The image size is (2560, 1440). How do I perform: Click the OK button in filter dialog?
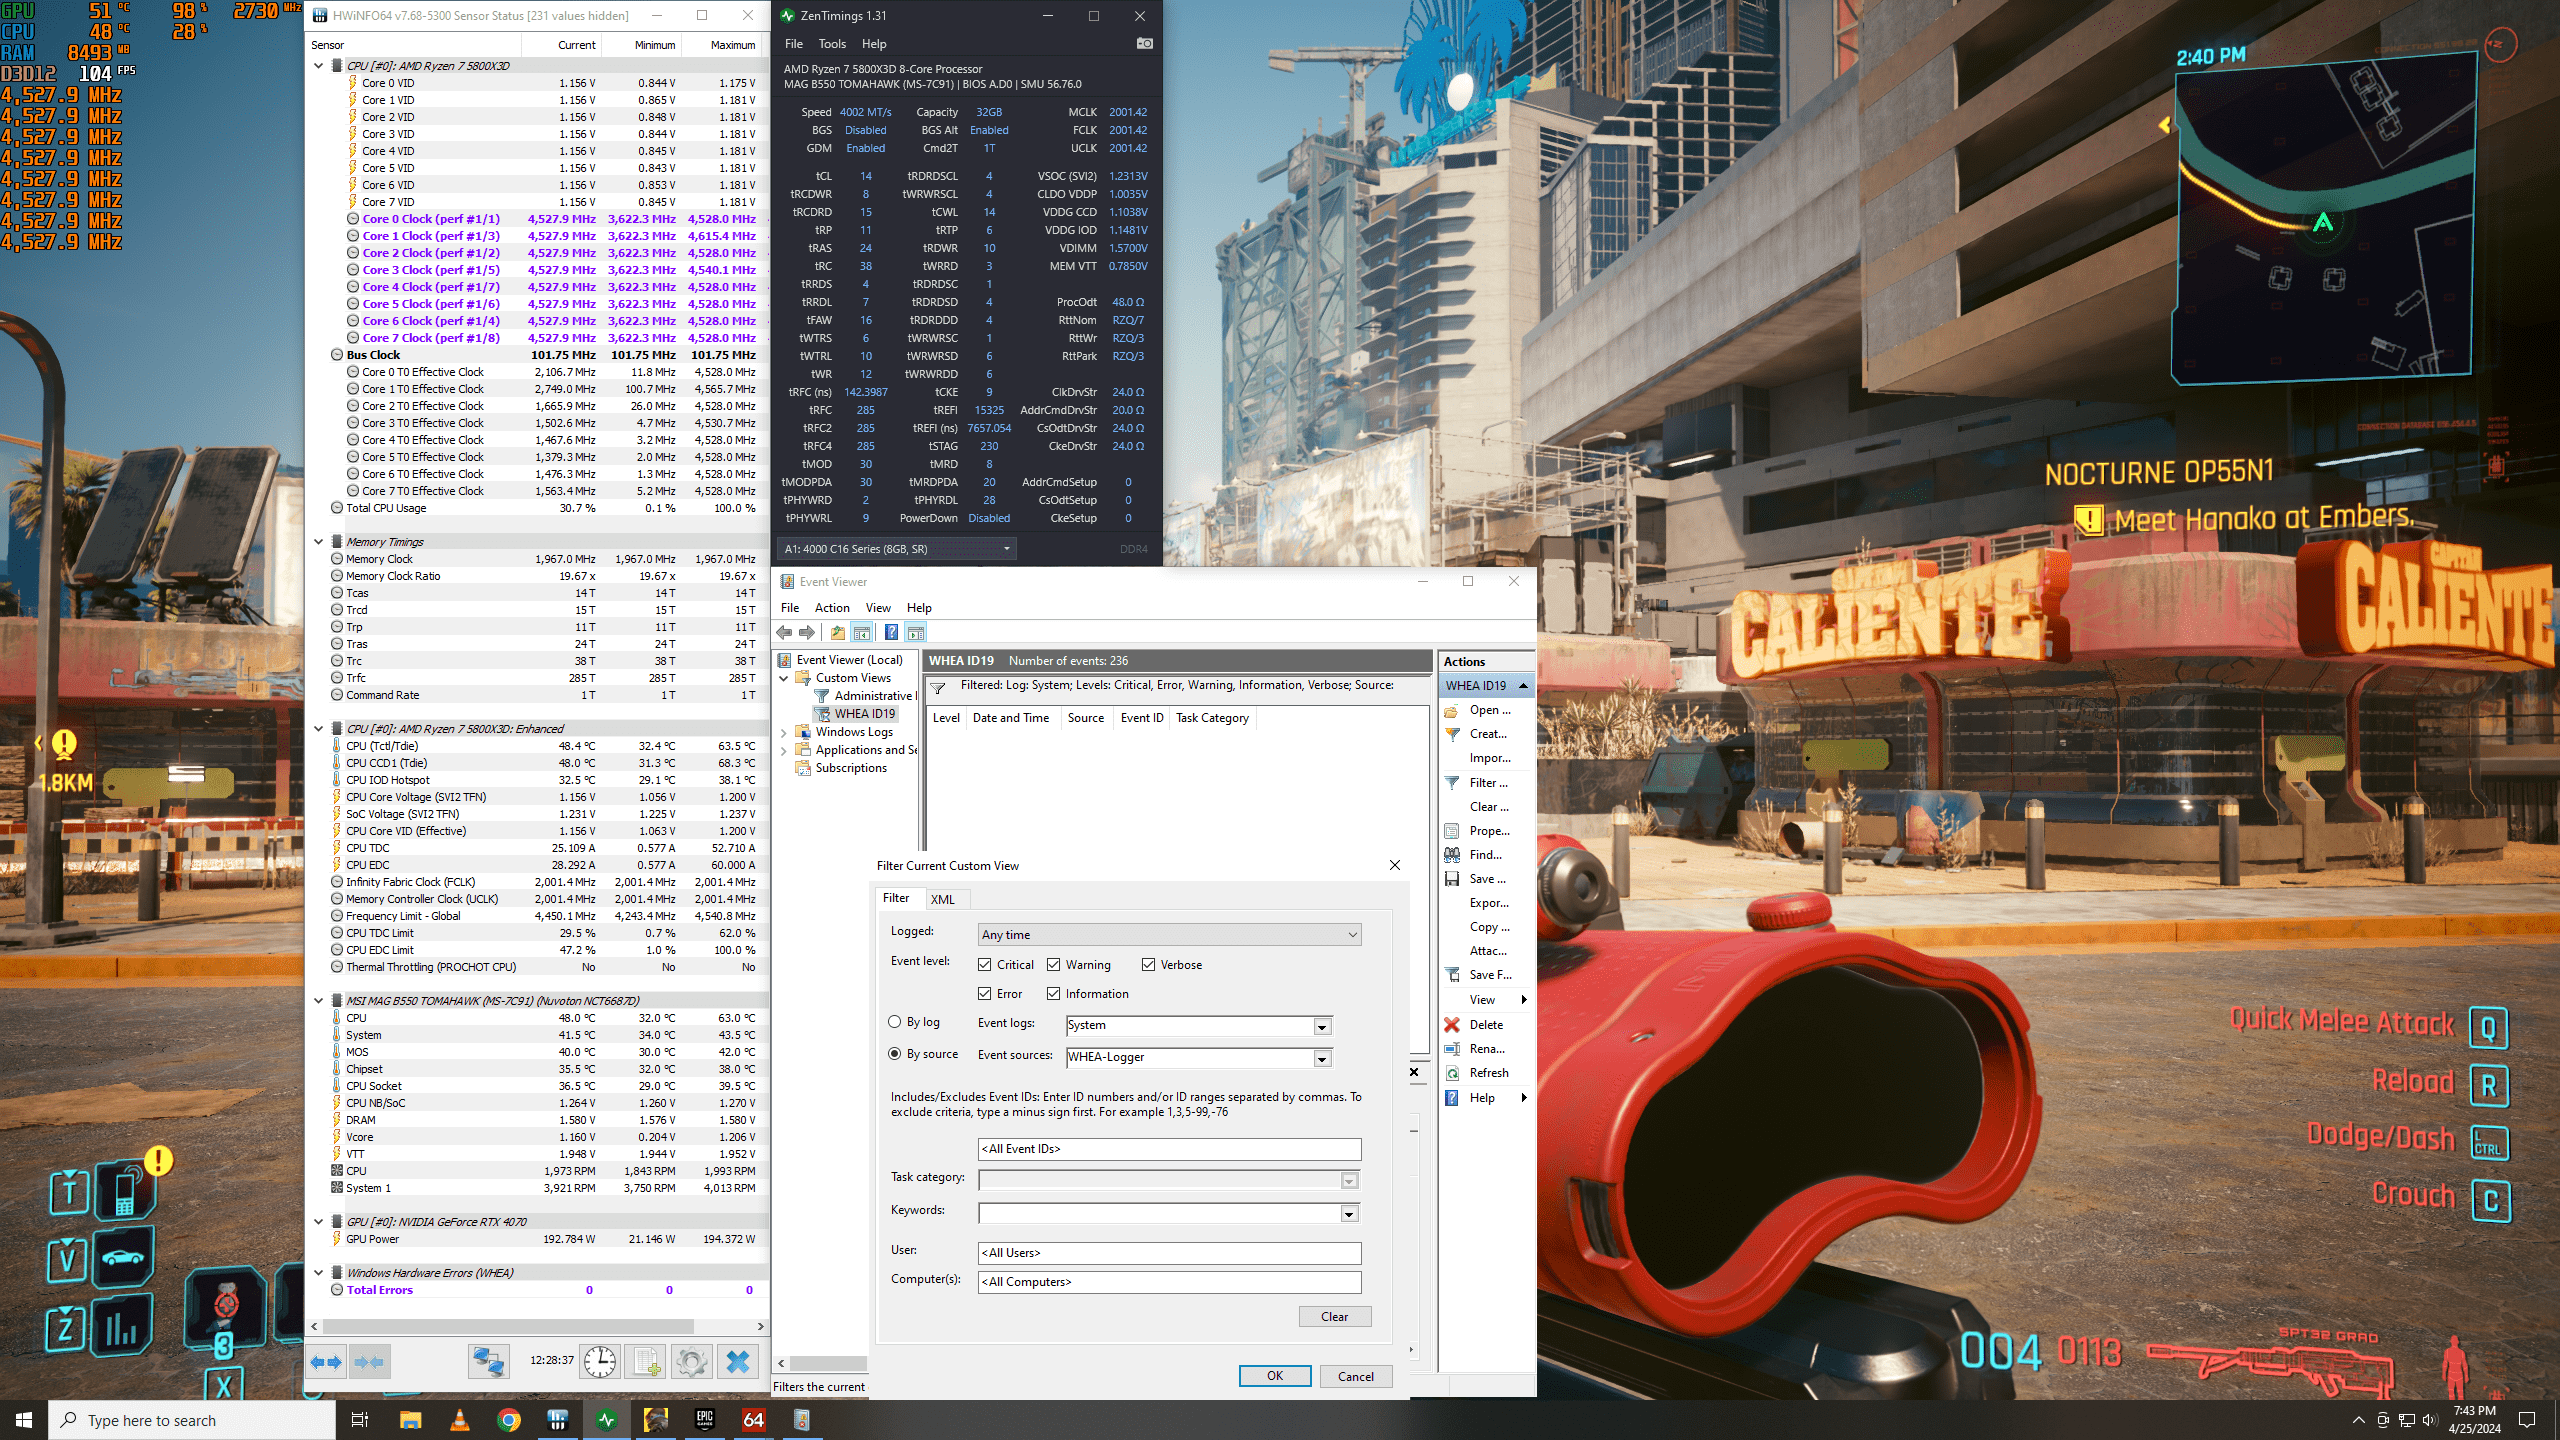(x=1274, y=1376)
